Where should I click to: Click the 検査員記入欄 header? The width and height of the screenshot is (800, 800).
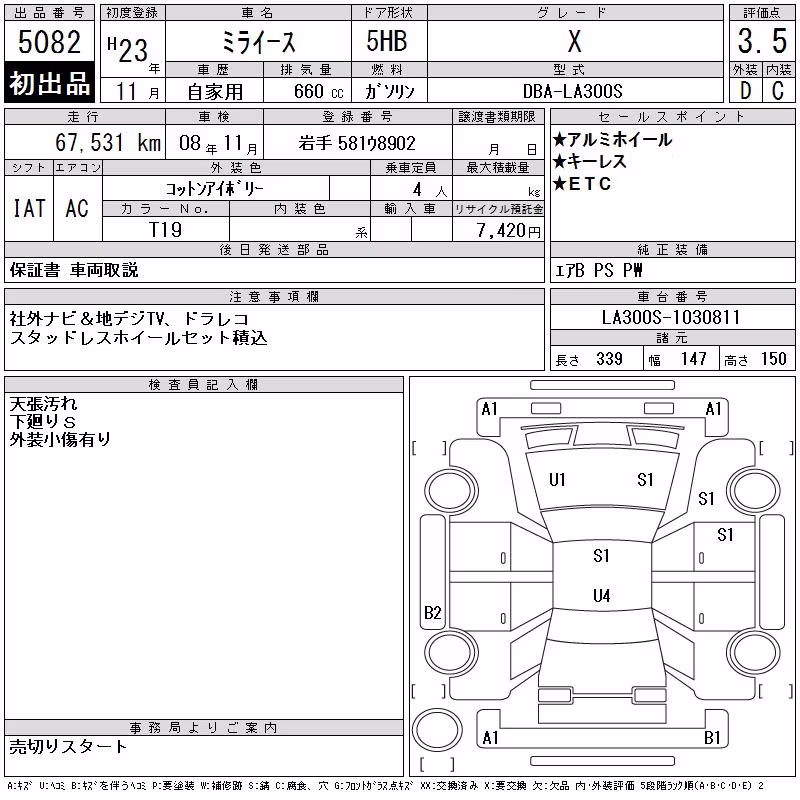click(204, 385)
